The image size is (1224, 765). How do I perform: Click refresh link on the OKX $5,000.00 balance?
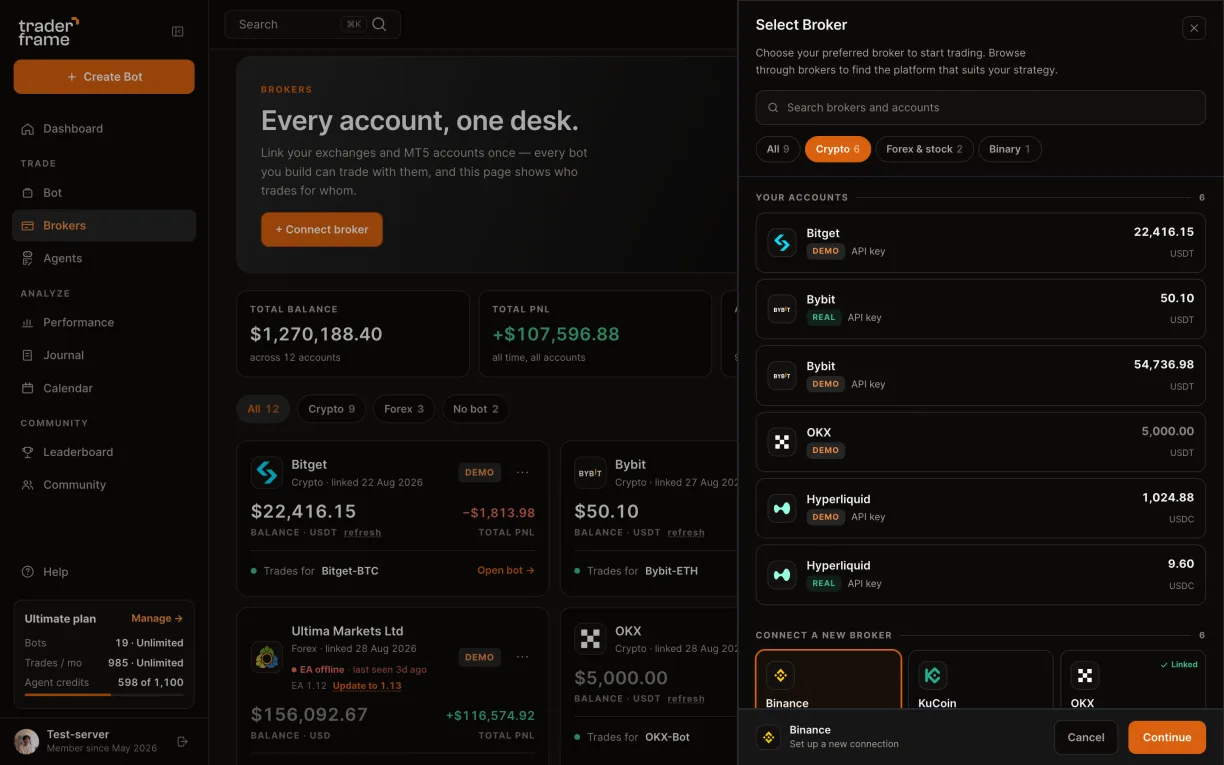686,699
